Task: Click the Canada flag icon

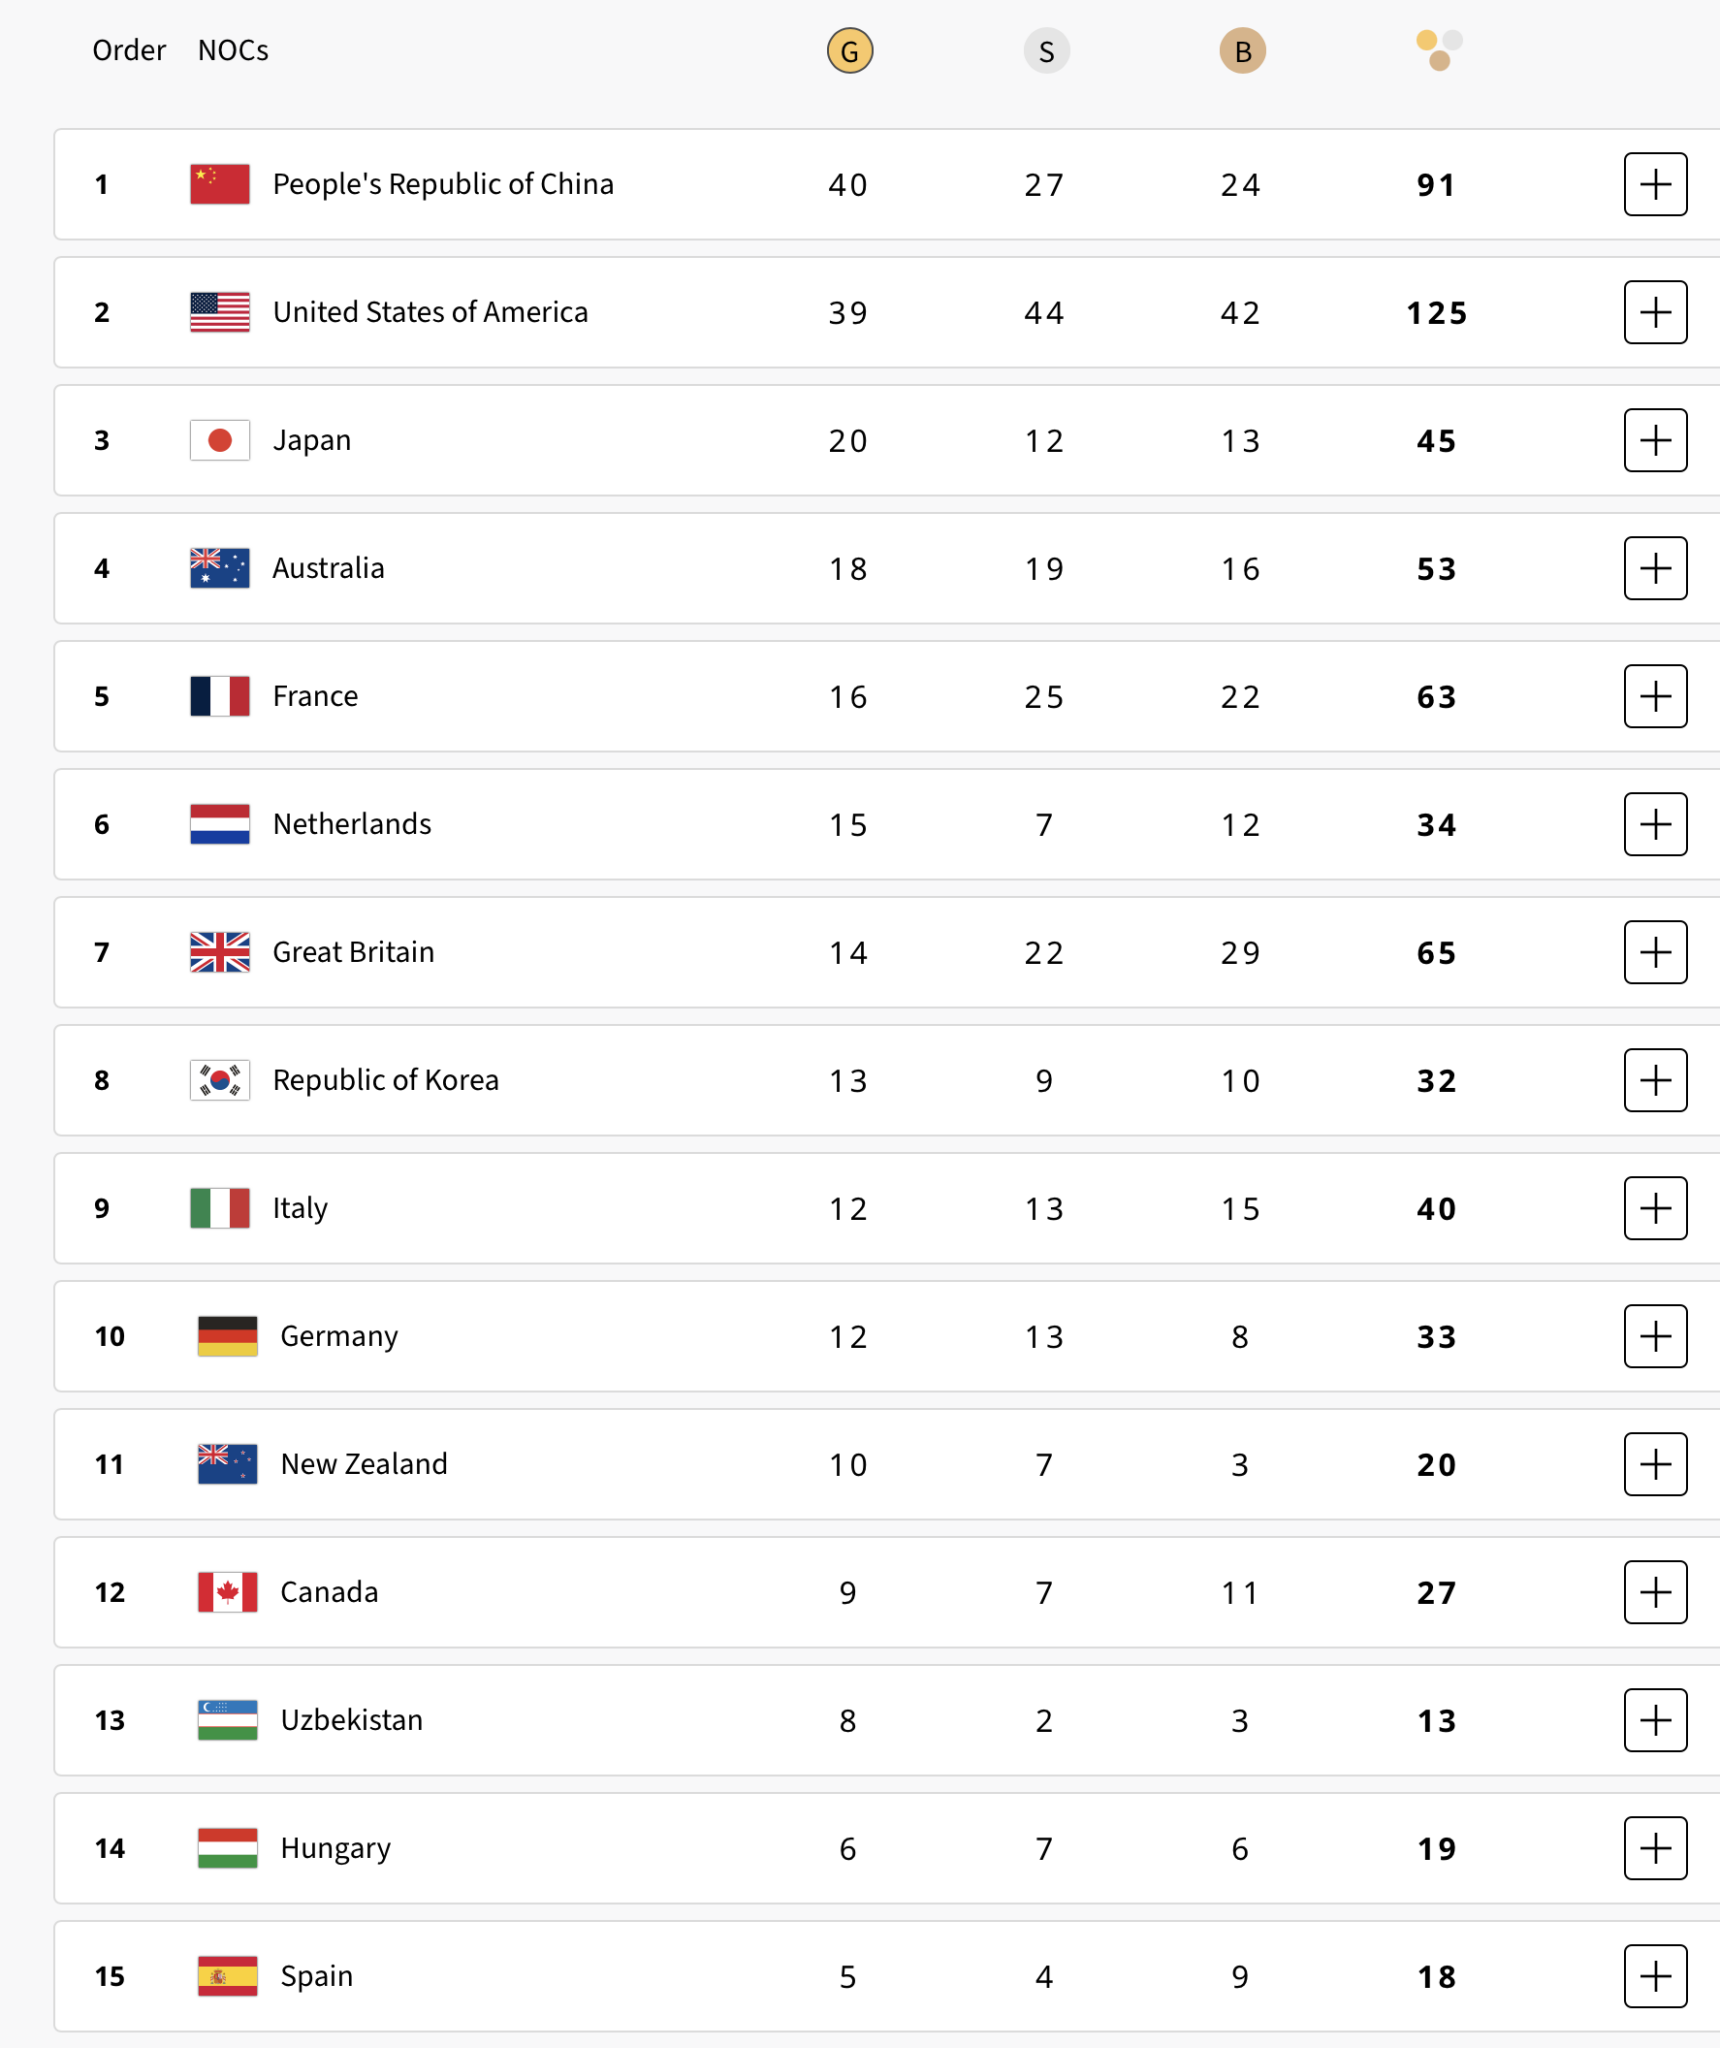Action: (x=228, y=1592)
